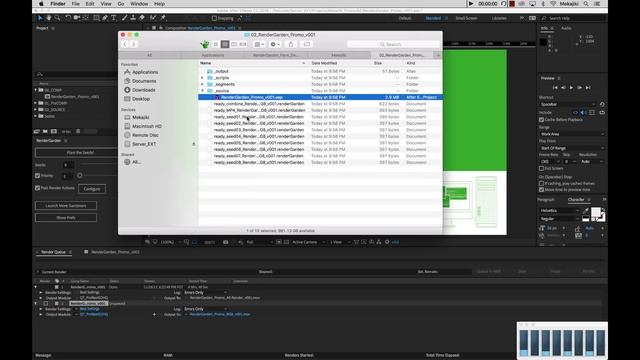Screen dimensions: 640x360
Task: Toggle the Snapping checkbox
Action: [214, 18]
